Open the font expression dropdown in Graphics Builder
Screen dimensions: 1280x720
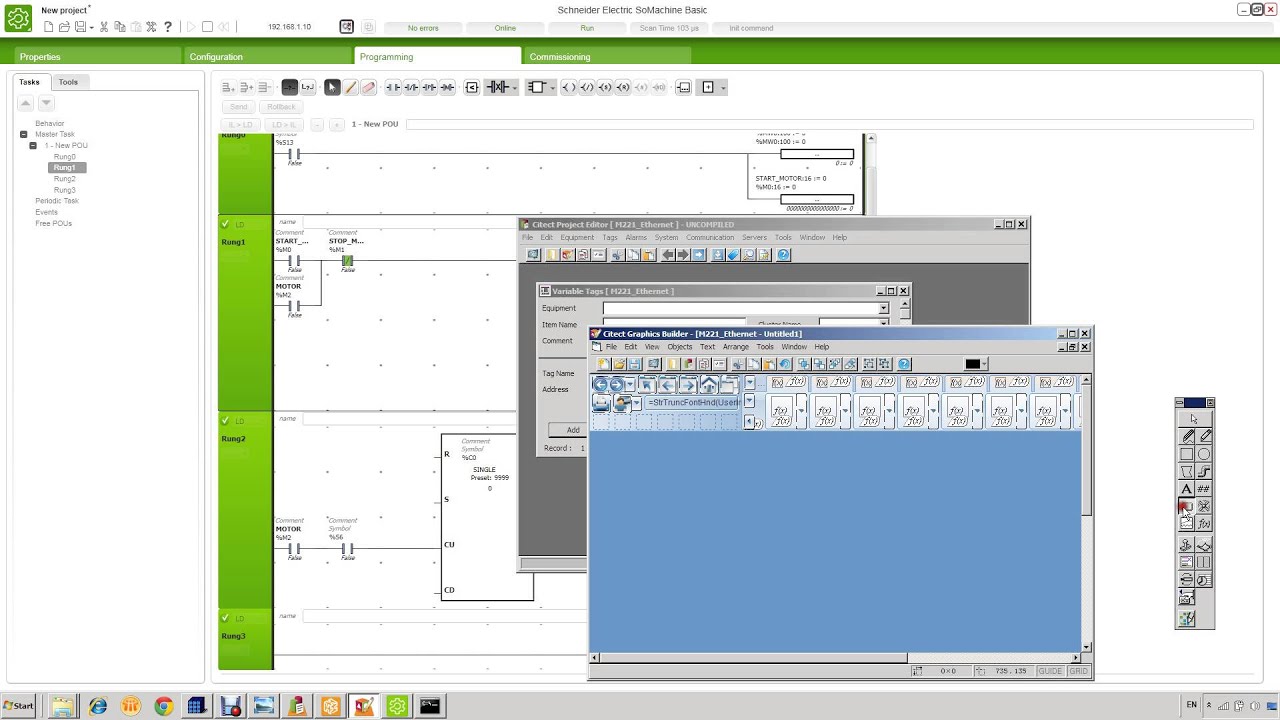click(749, 402)
